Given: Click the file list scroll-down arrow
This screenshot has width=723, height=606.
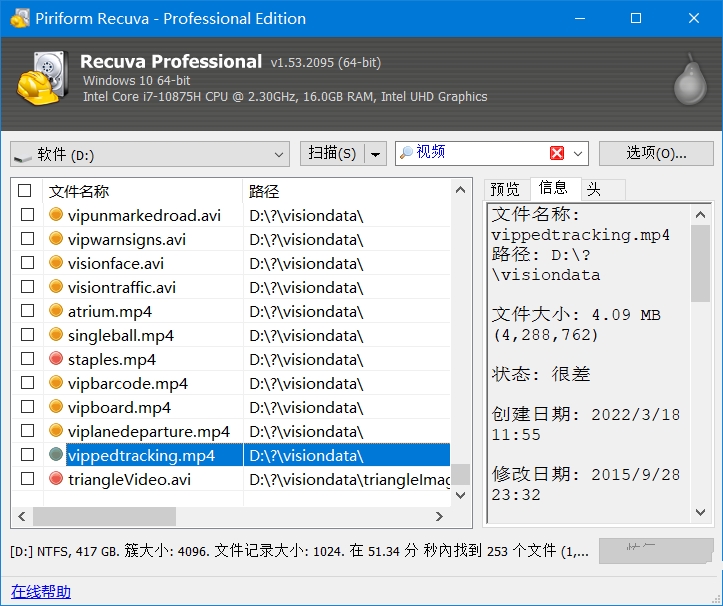Looking at the screenshot, I should [460, 495].
